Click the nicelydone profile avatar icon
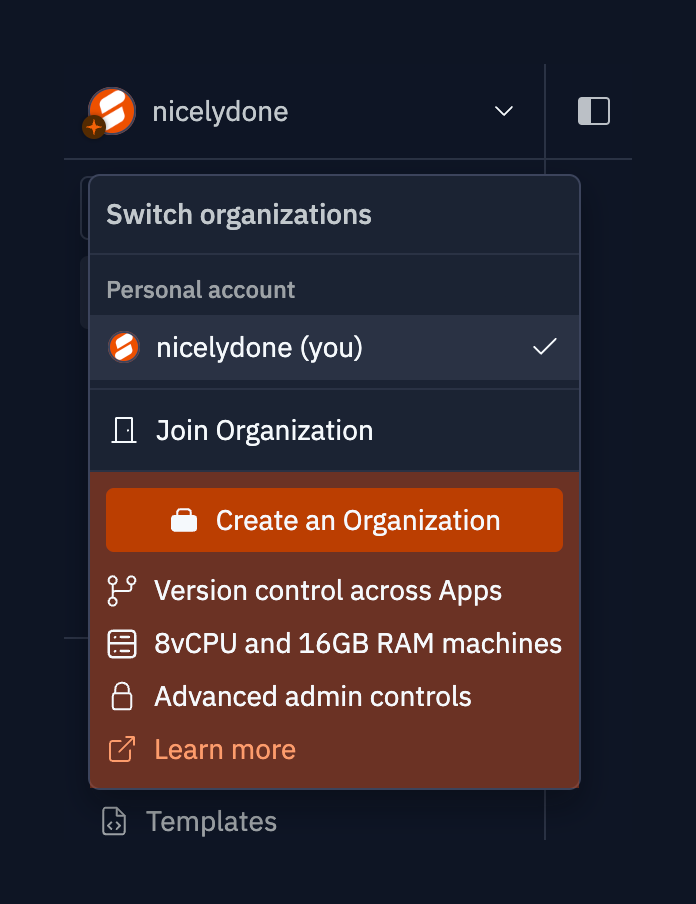 [x=108, y=111]
